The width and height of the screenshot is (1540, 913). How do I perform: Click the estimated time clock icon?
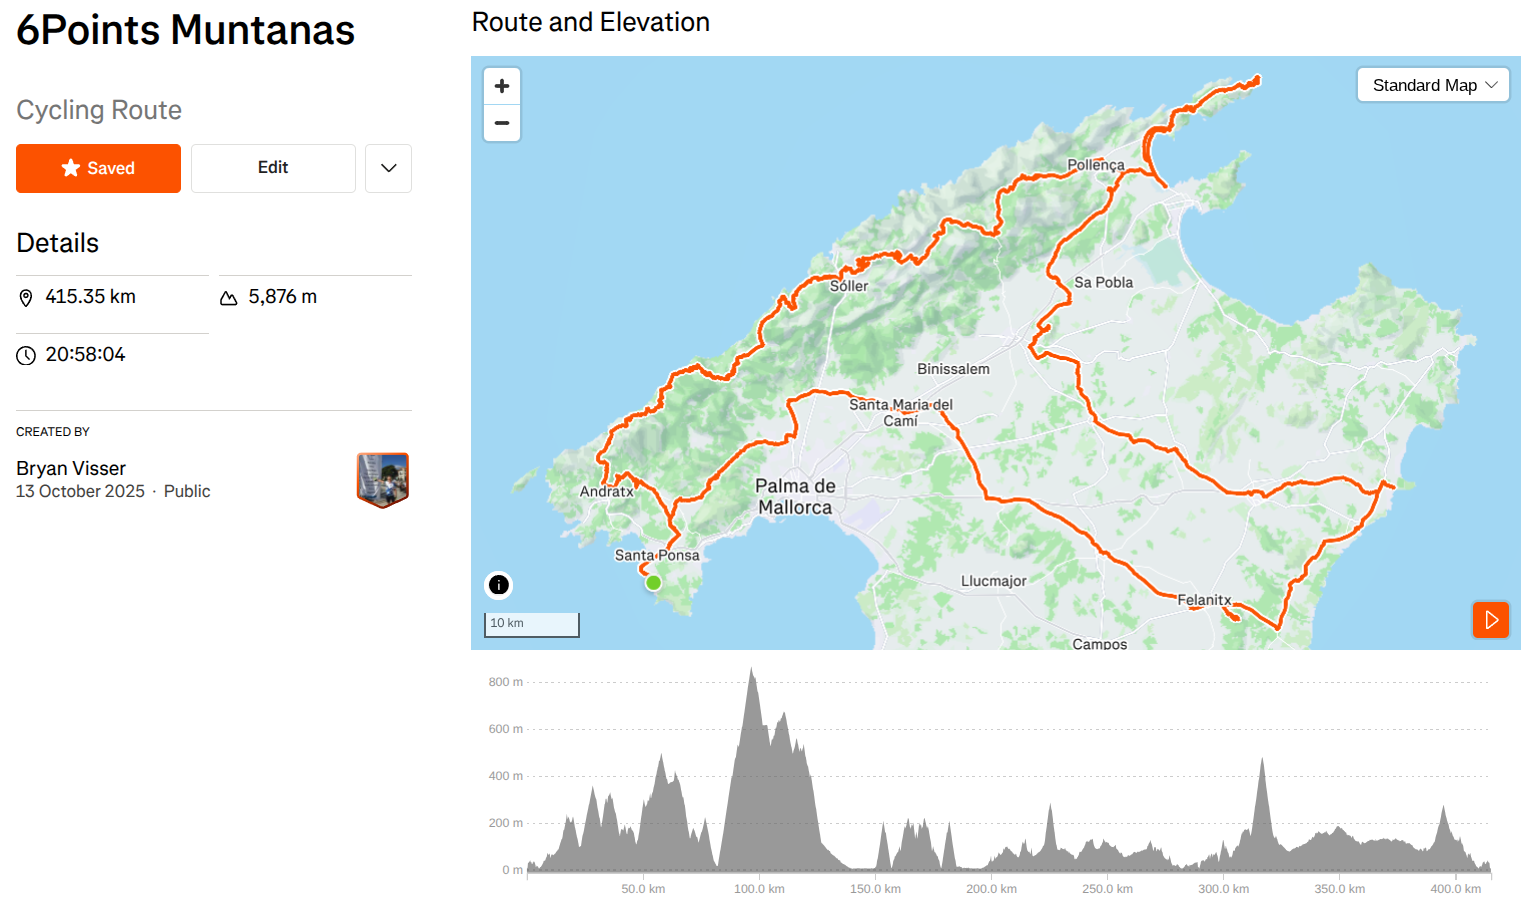click(x=26, y=355)
